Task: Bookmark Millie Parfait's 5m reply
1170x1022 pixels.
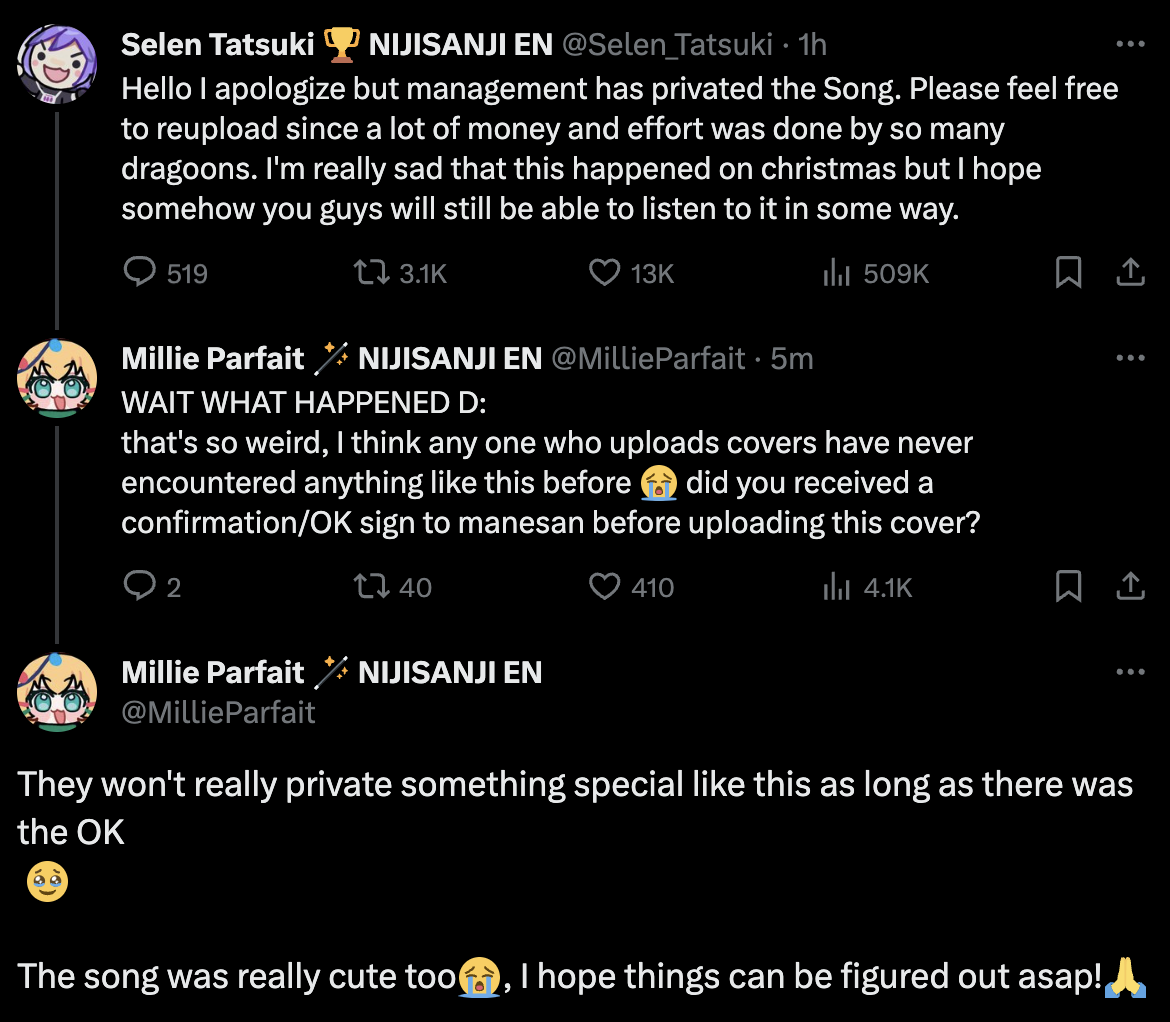Action: pos(1068,586)
